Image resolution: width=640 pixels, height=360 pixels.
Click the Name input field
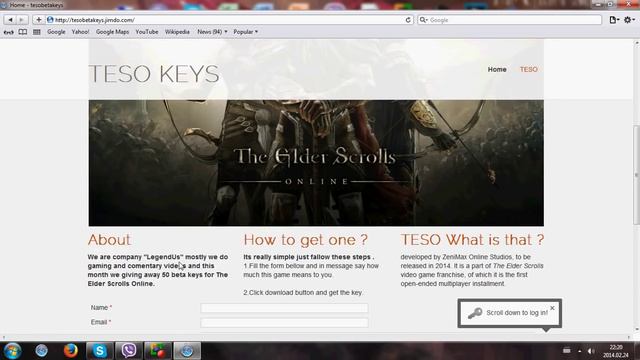(284, 308)
